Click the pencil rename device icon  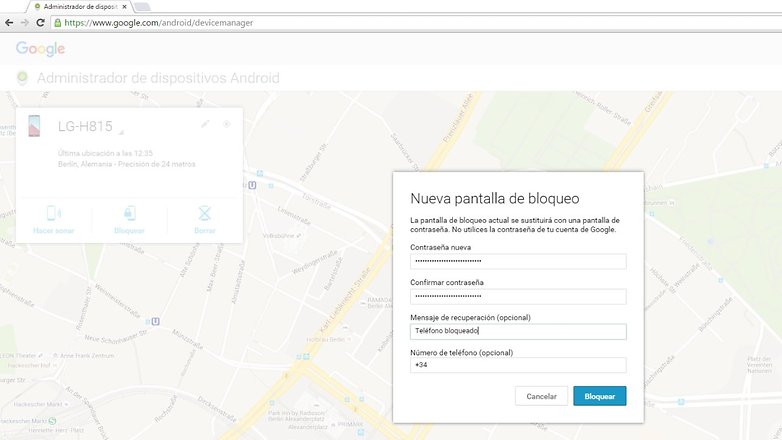(205, 124)
